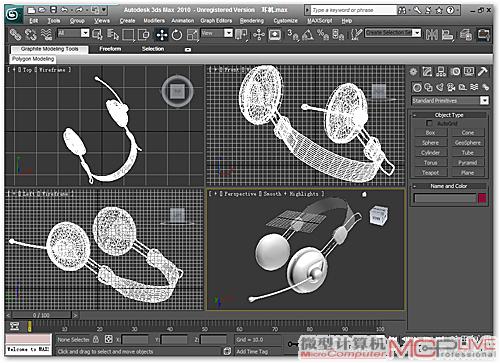Choose the Rectangular Selection Region tool
This screenshot has height=363, width=500.
coord(128,34)
